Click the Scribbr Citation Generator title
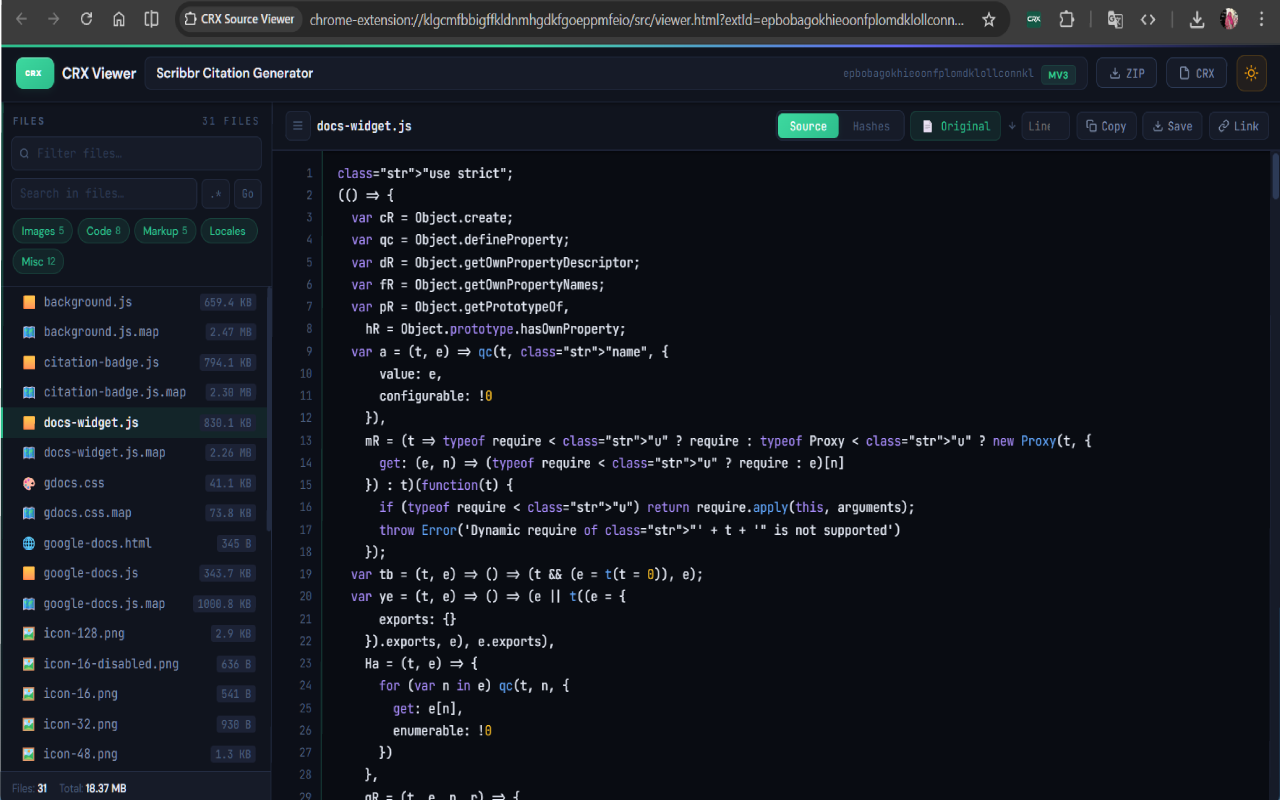This screenshot has width=1280, height=800. click(x=235, y=73)
